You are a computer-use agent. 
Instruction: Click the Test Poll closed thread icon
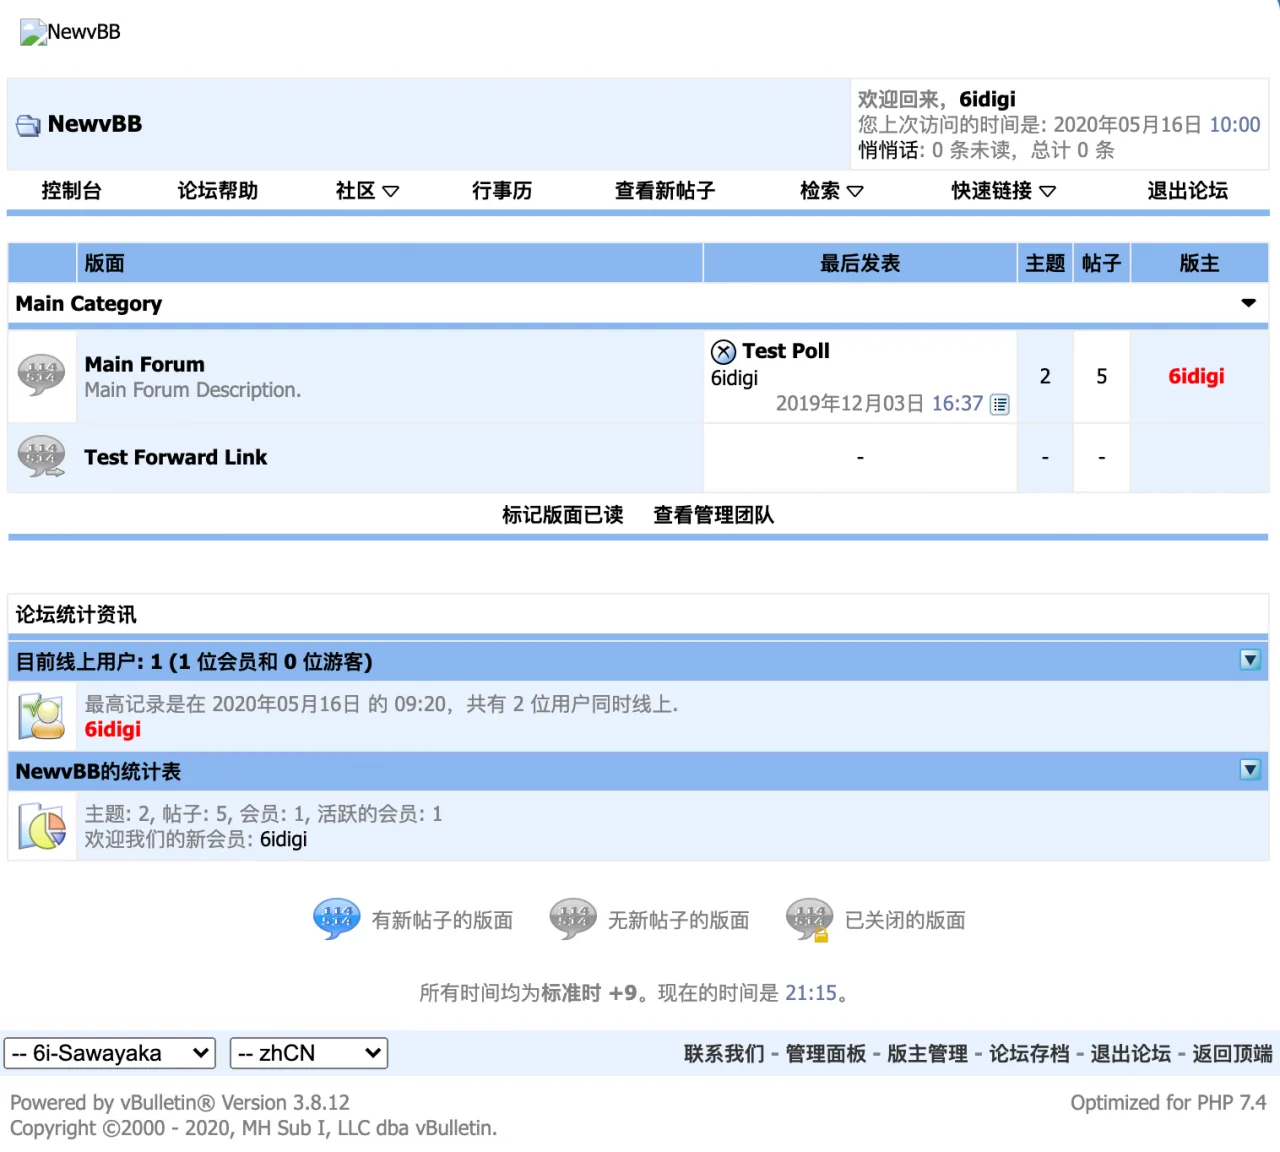pyautogui.click(x=723, y=351)
